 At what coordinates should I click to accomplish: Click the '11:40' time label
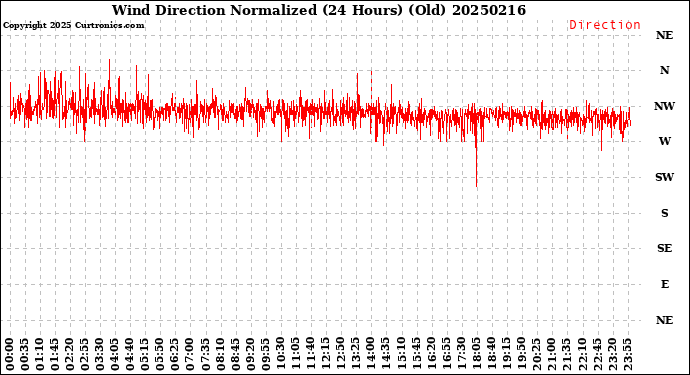[311, 355]
